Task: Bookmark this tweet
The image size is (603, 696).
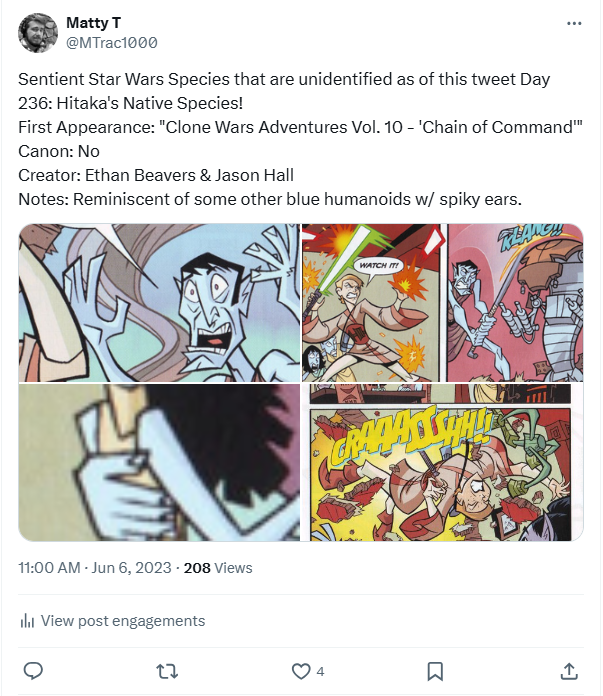Action: click(435, 671)
